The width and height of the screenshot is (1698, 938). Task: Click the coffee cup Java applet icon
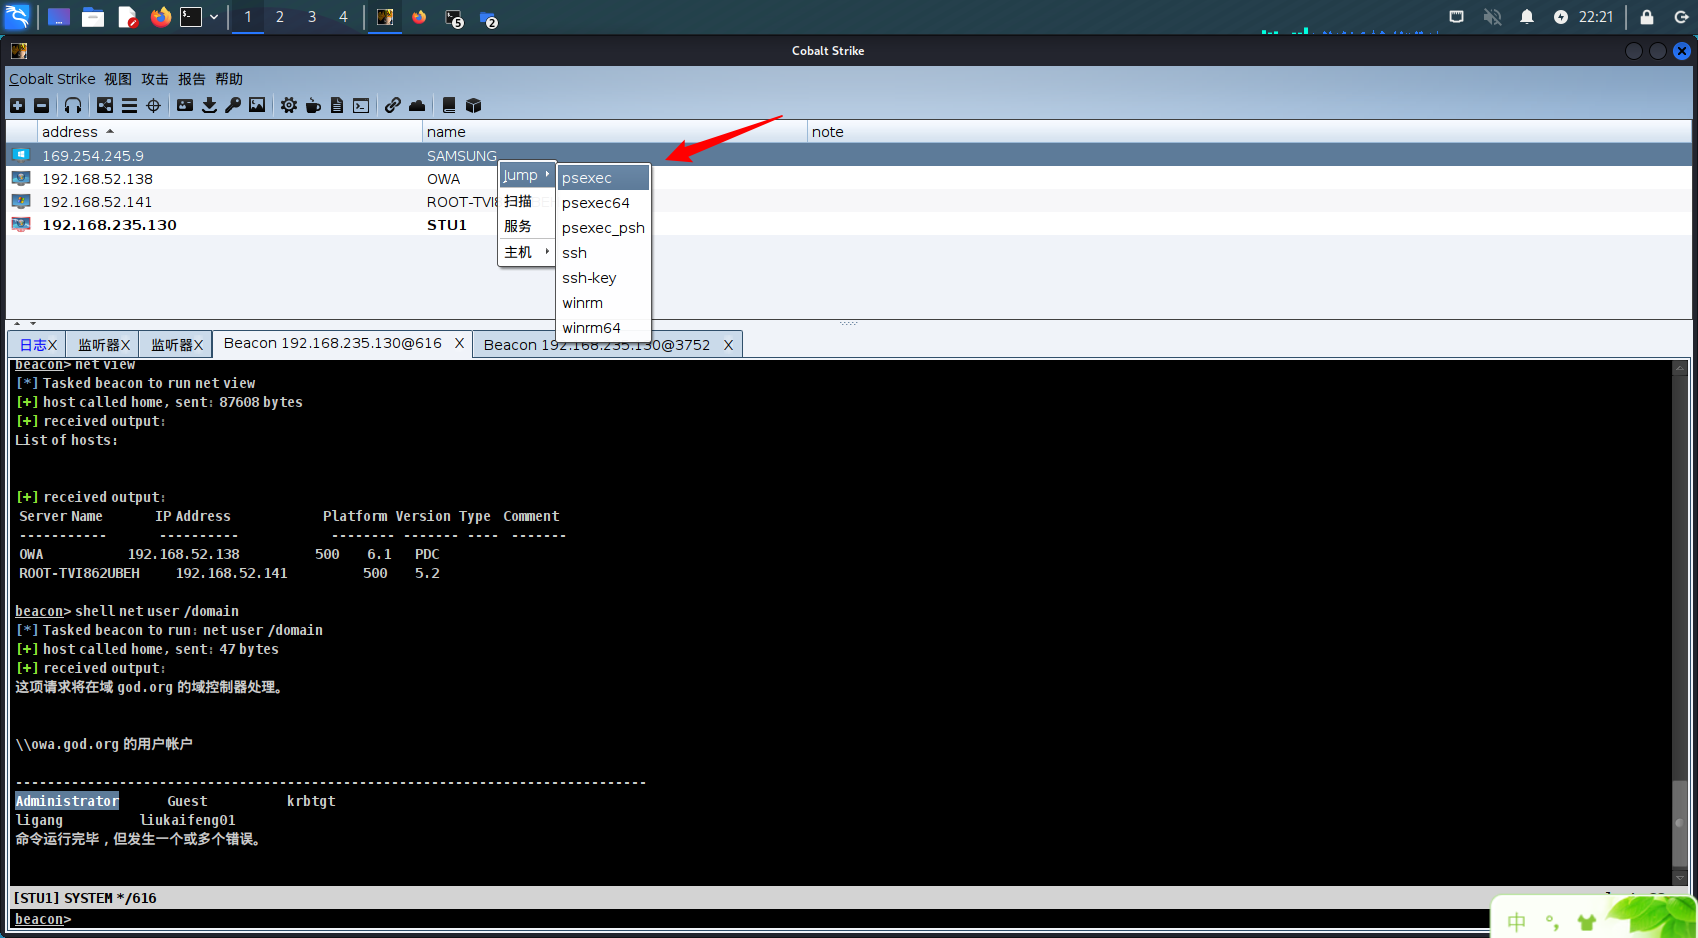click(x=313, y=105)
